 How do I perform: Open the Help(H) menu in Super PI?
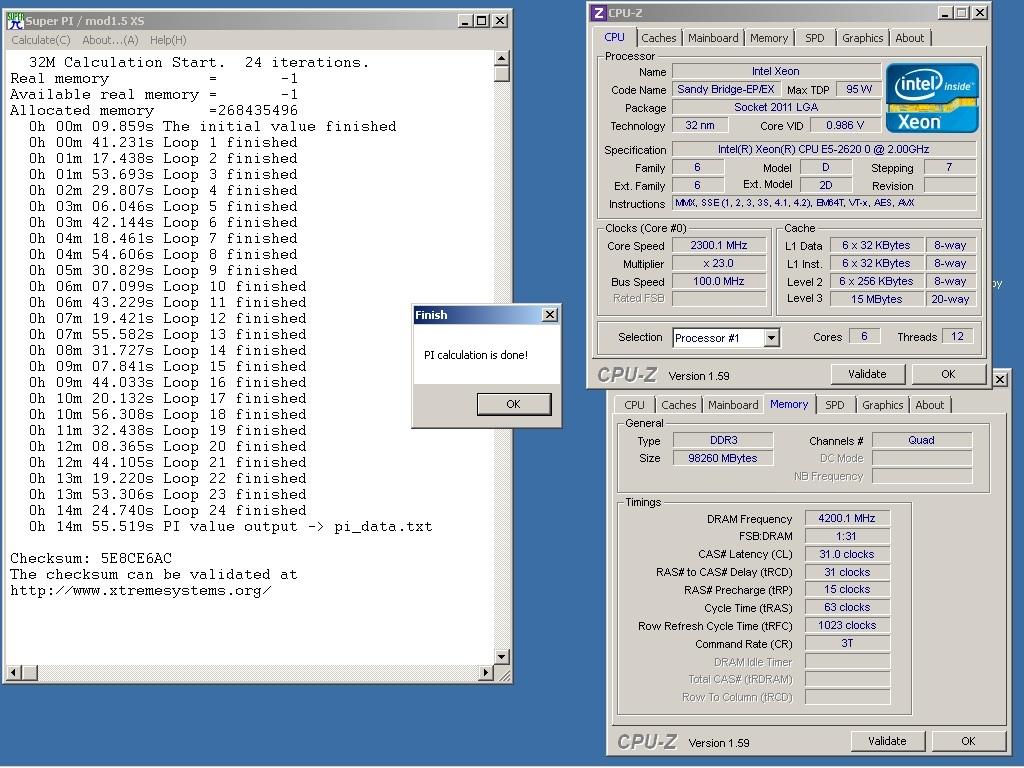168,40
